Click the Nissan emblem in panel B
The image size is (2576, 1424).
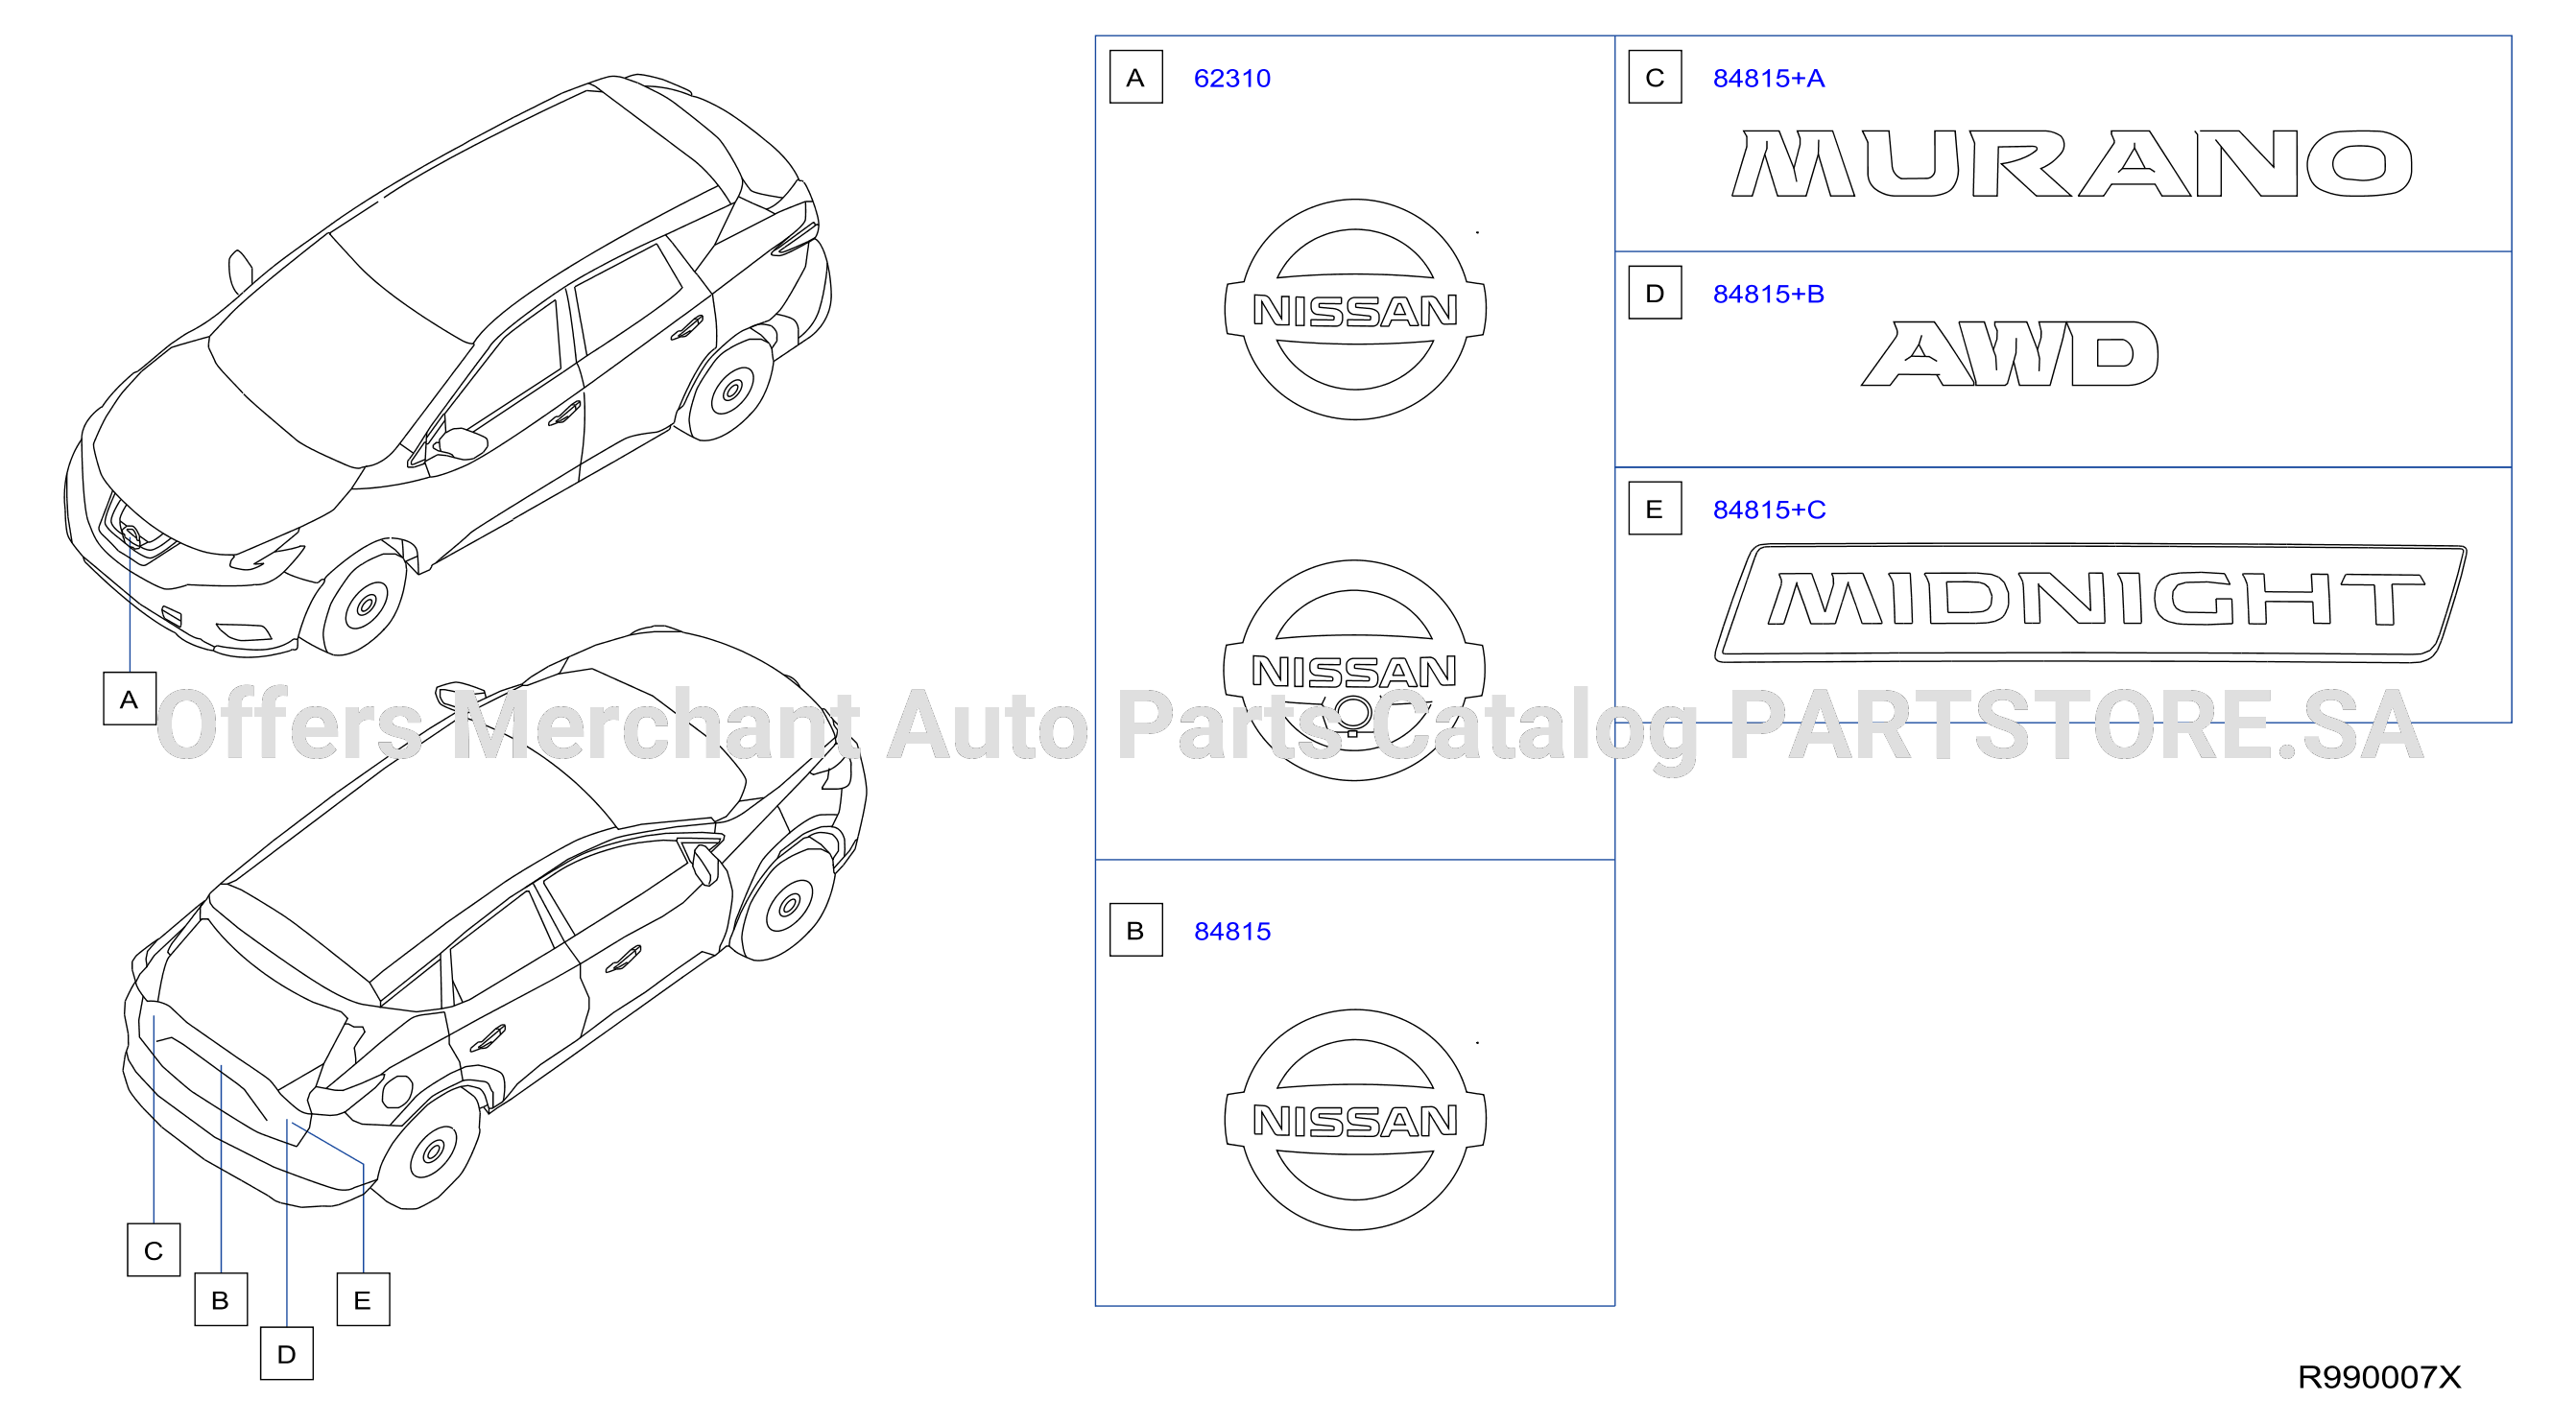click(x=1356, y=1119)
